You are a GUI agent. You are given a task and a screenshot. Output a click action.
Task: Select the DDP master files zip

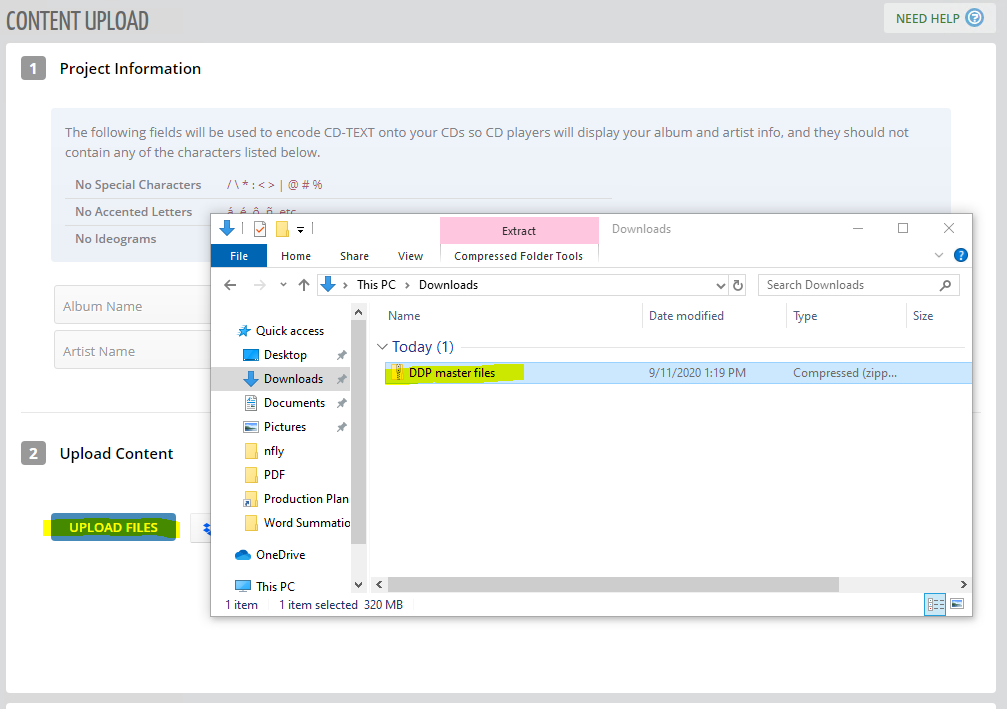click(452, 373)
